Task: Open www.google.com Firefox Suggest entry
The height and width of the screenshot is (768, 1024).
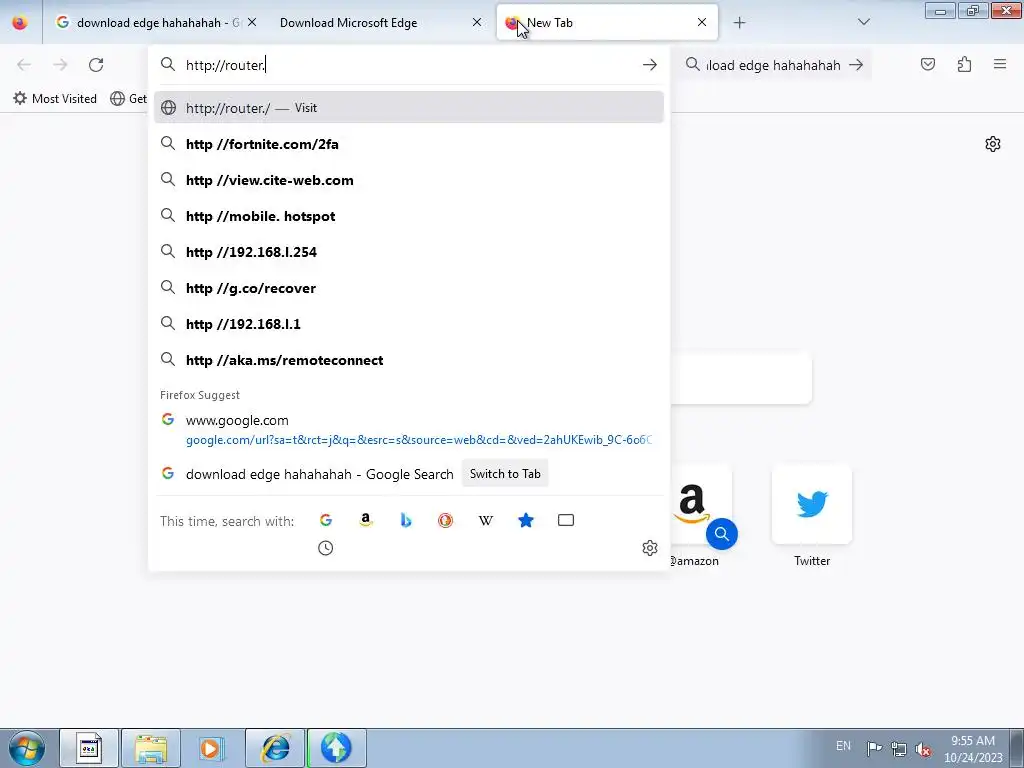Action: click(409, 430)
